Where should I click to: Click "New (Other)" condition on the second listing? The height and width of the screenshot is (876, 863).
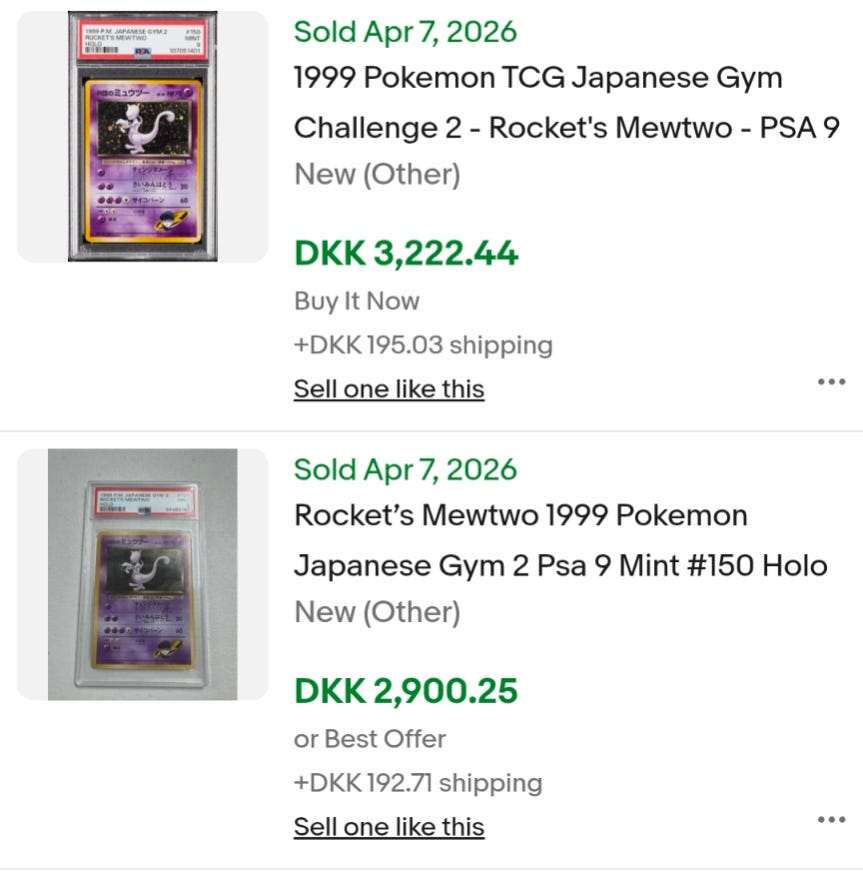click(377, 613)
